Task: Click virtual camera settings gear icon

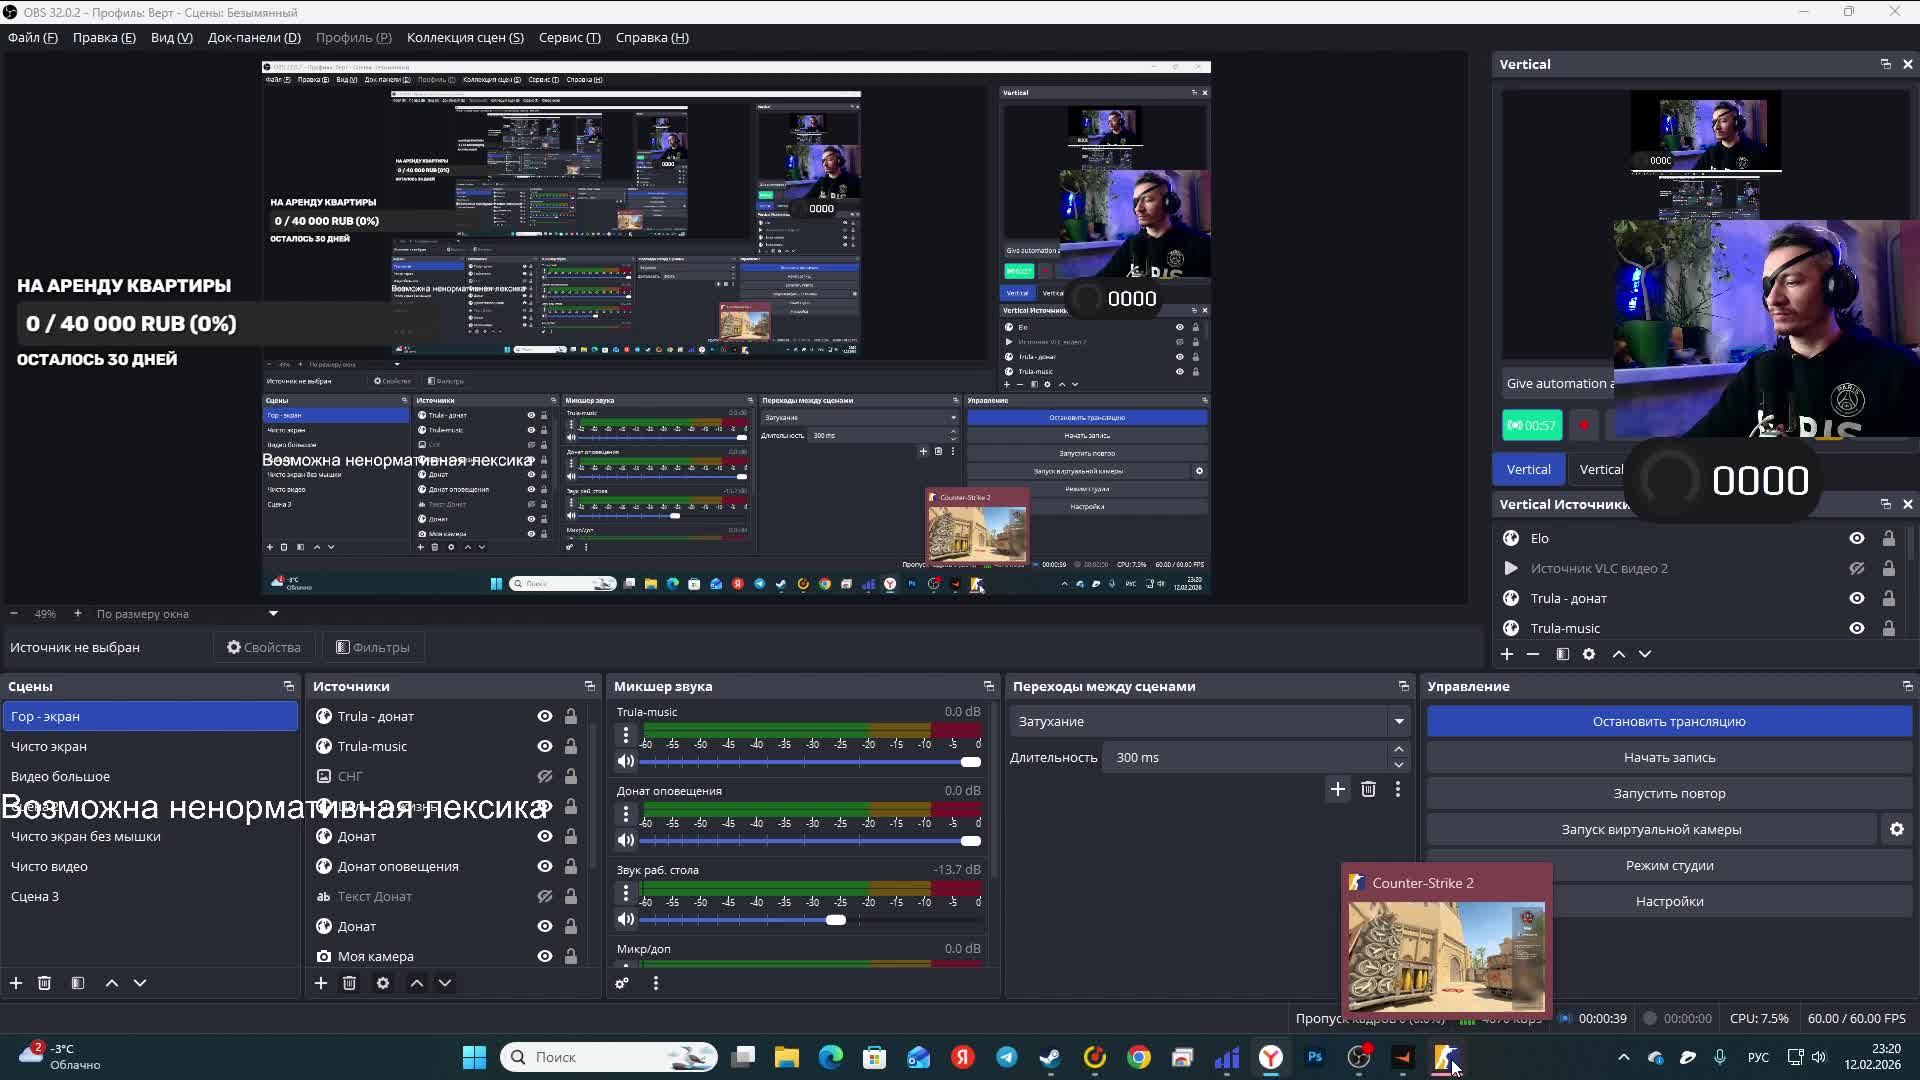Action: [x=1896, y=829]
